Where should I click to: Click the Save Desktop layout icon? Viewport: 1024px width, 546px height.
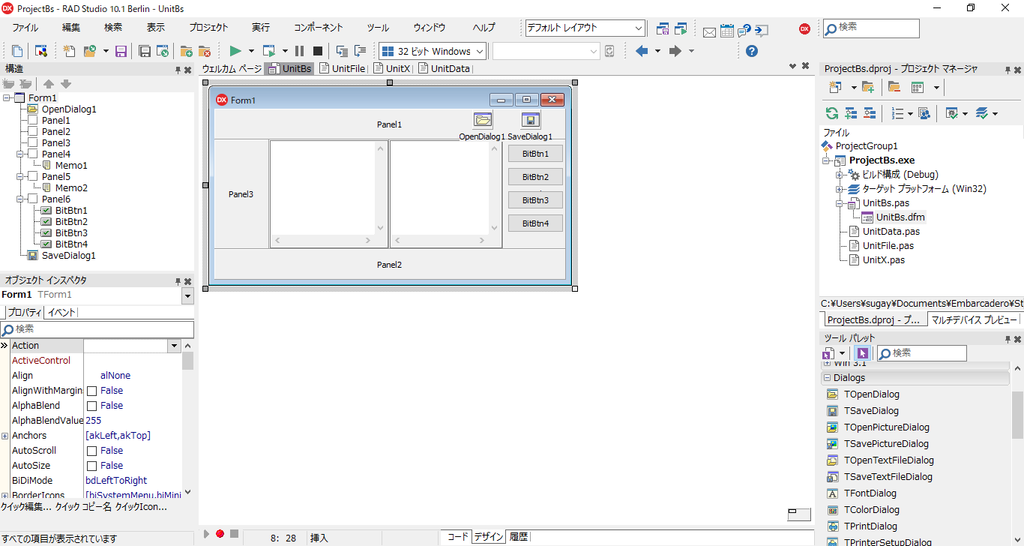coord(663,28)
